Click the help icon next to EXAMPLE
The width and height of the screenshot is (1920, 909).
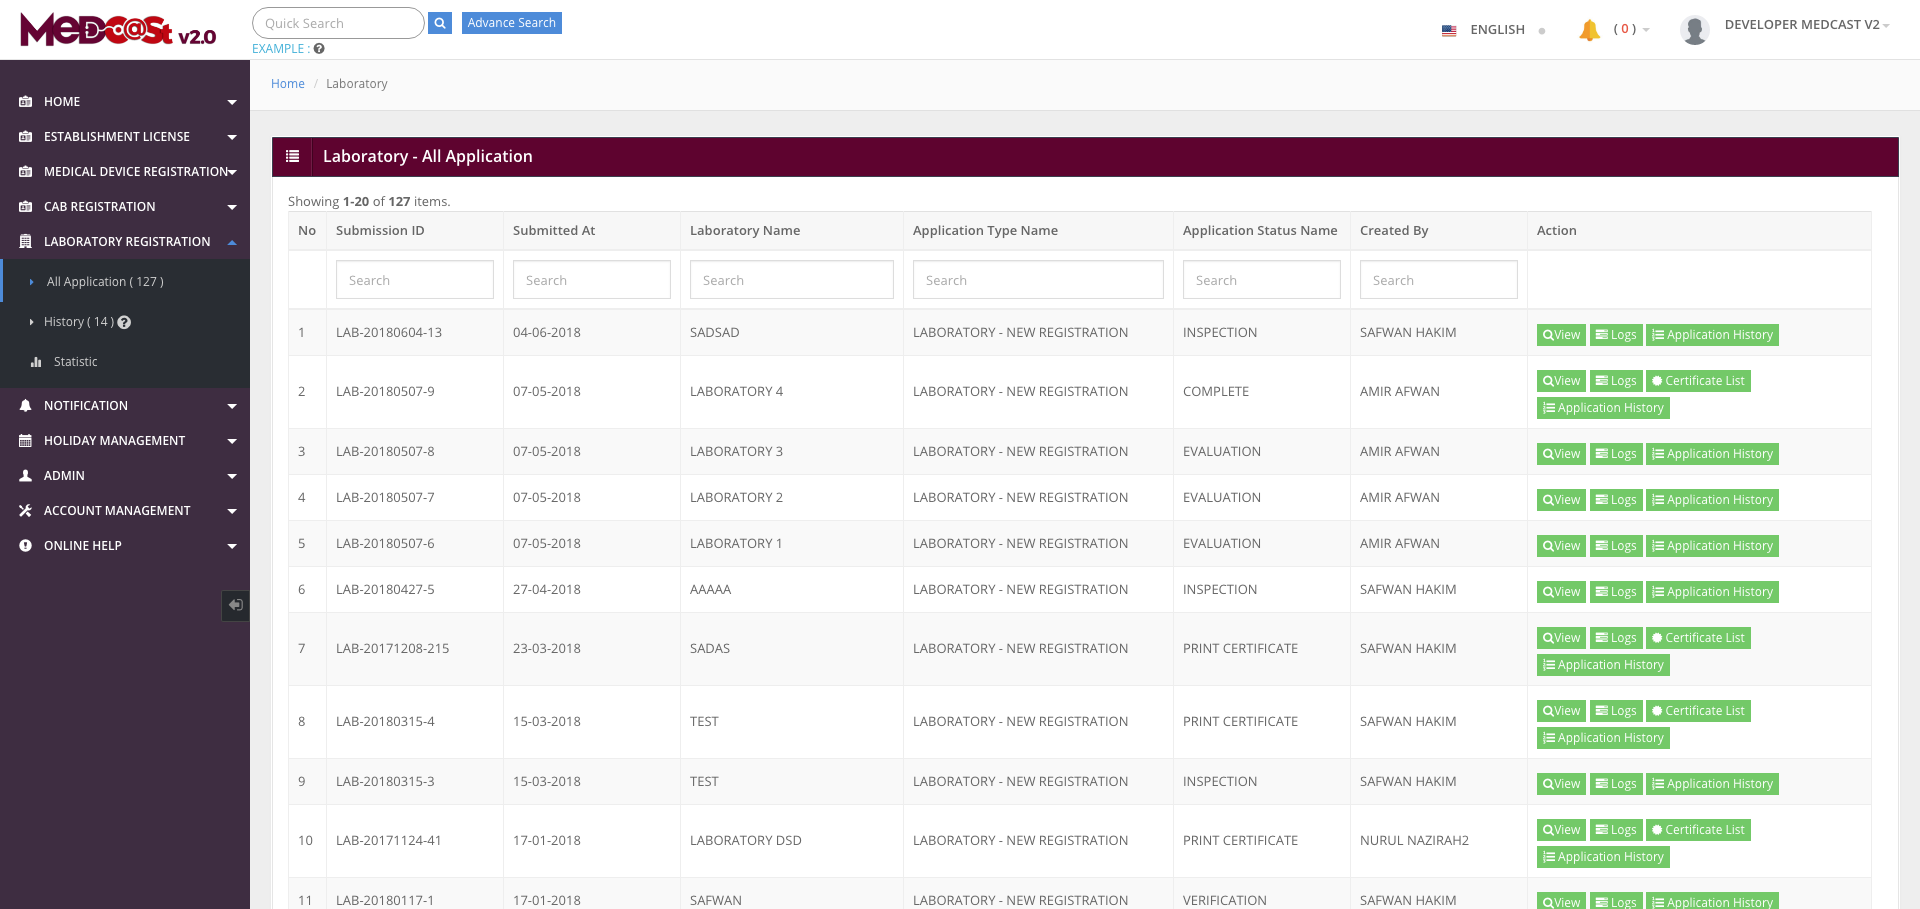pos(319,49)
